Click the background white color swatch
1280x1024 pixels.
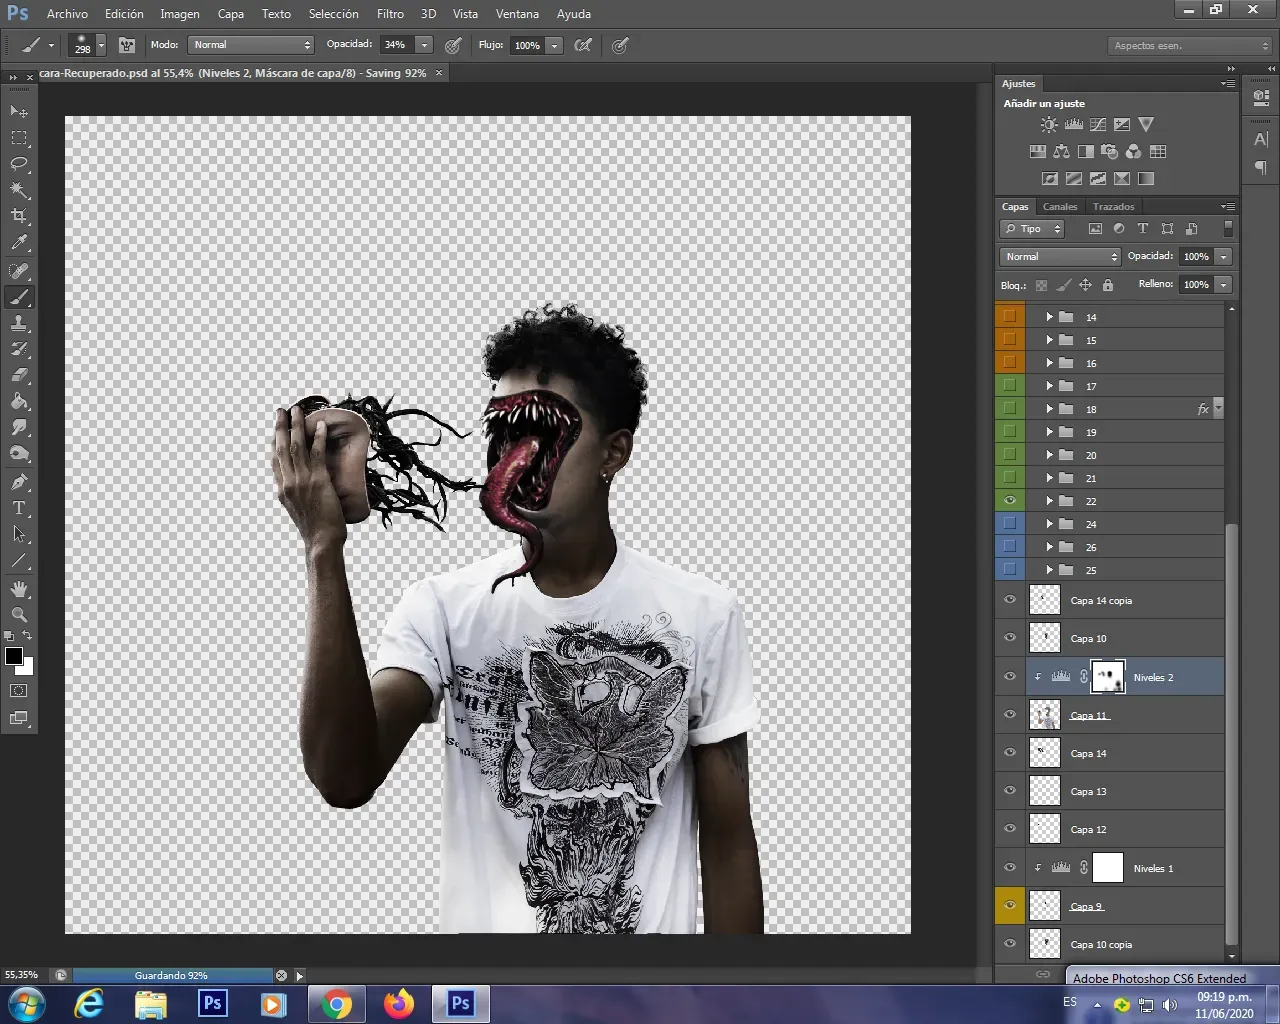[x=28, y=668]
